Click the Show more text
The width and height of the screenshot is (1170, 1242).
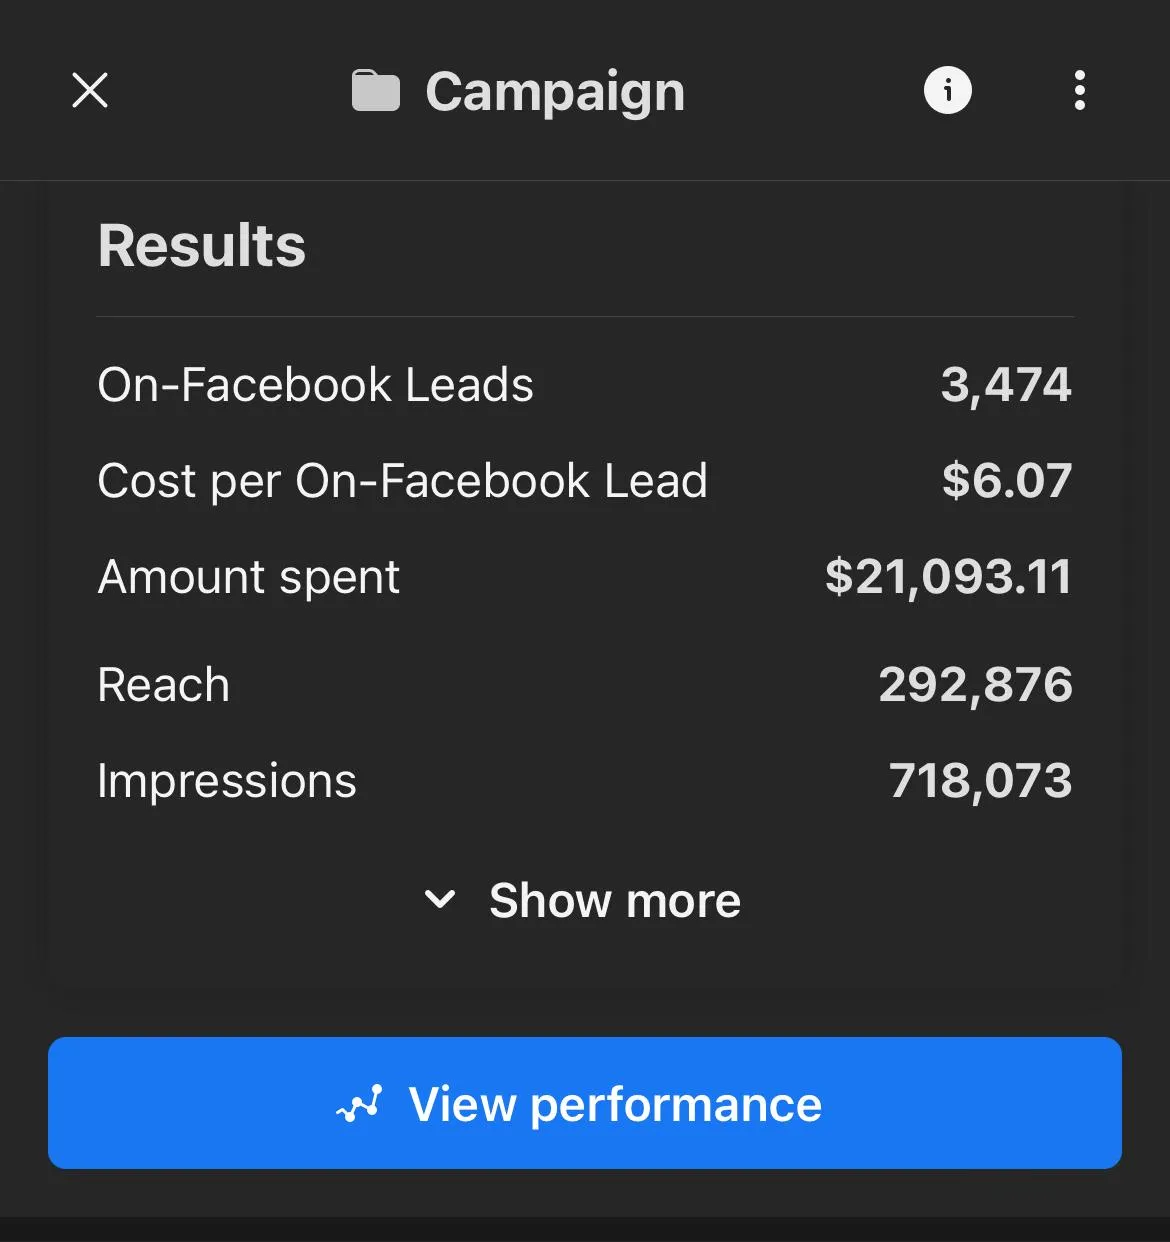615,900
